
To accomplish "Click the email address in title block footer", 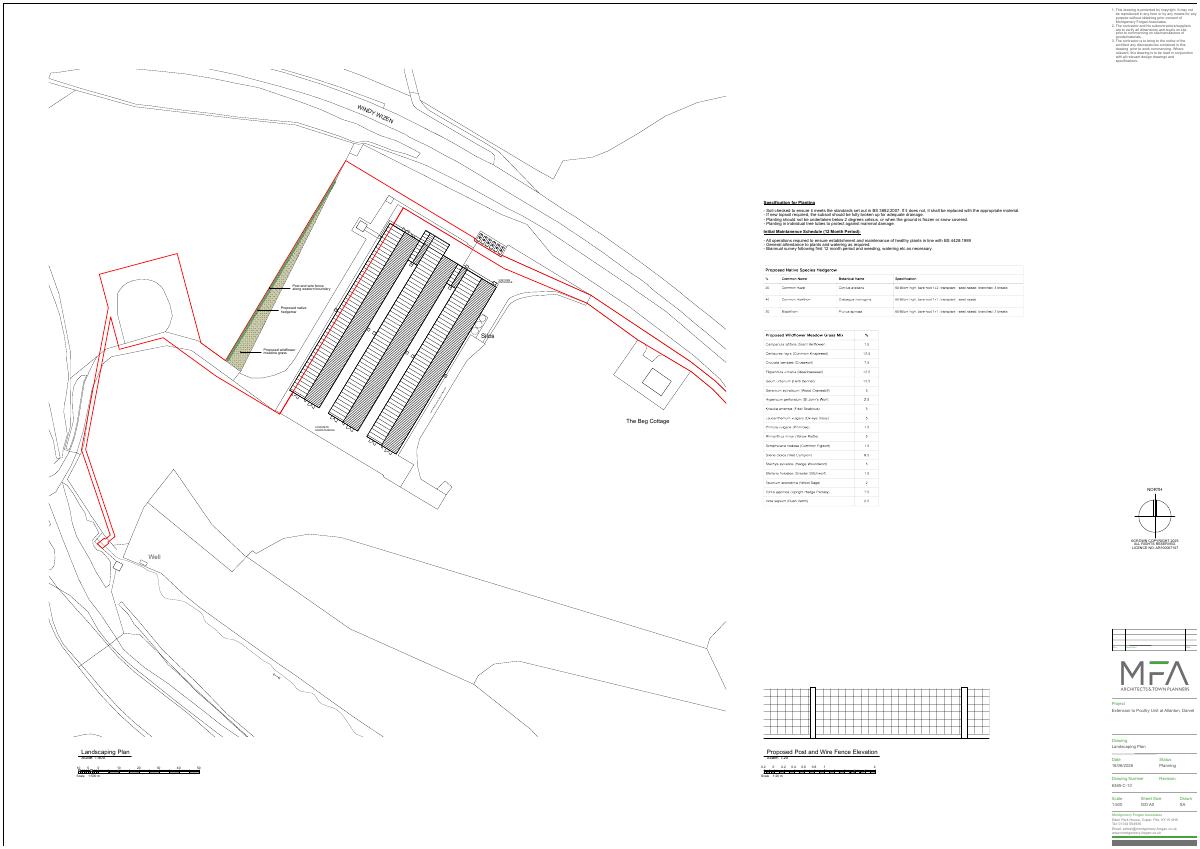I will coord(1145,829).
